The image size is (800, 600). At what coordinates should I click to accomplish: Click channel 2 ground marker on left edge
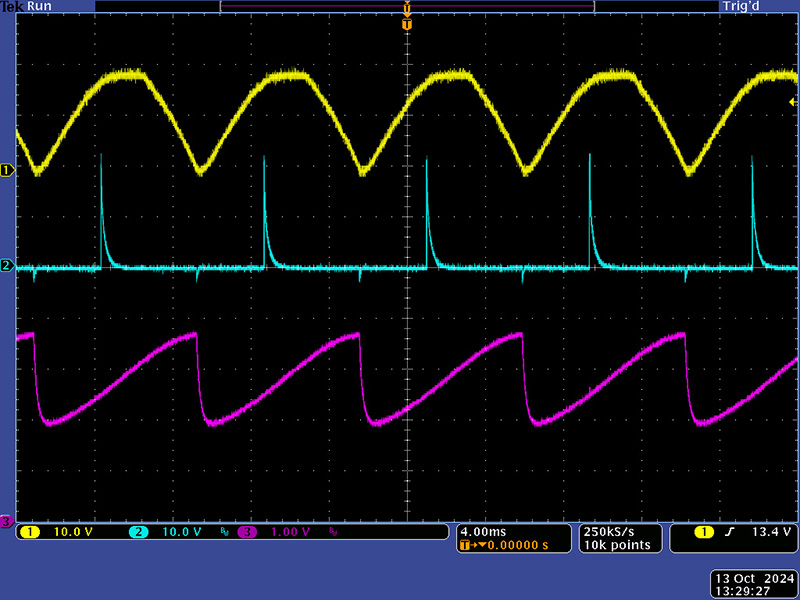pos(6,265)
